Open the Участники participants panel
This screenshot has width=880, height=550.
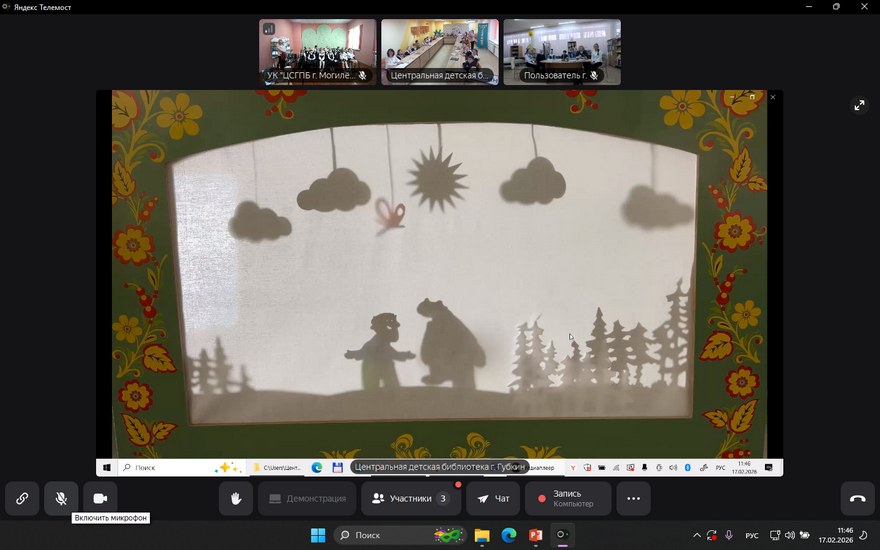pyautogui.click(x=410, y=498)
